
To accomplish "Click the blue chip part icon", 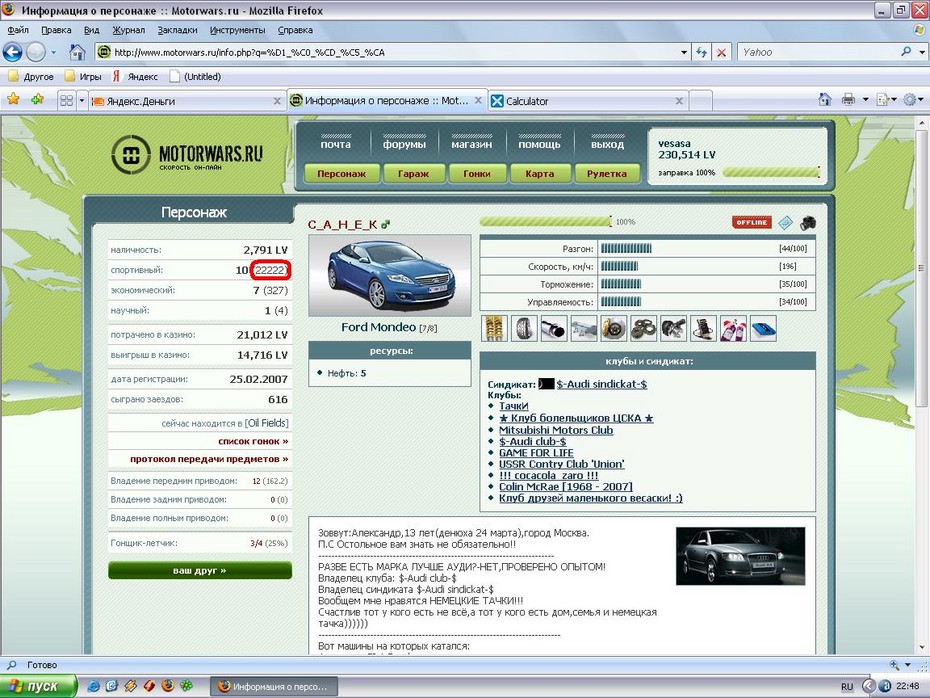I will [x=763, y=328].
